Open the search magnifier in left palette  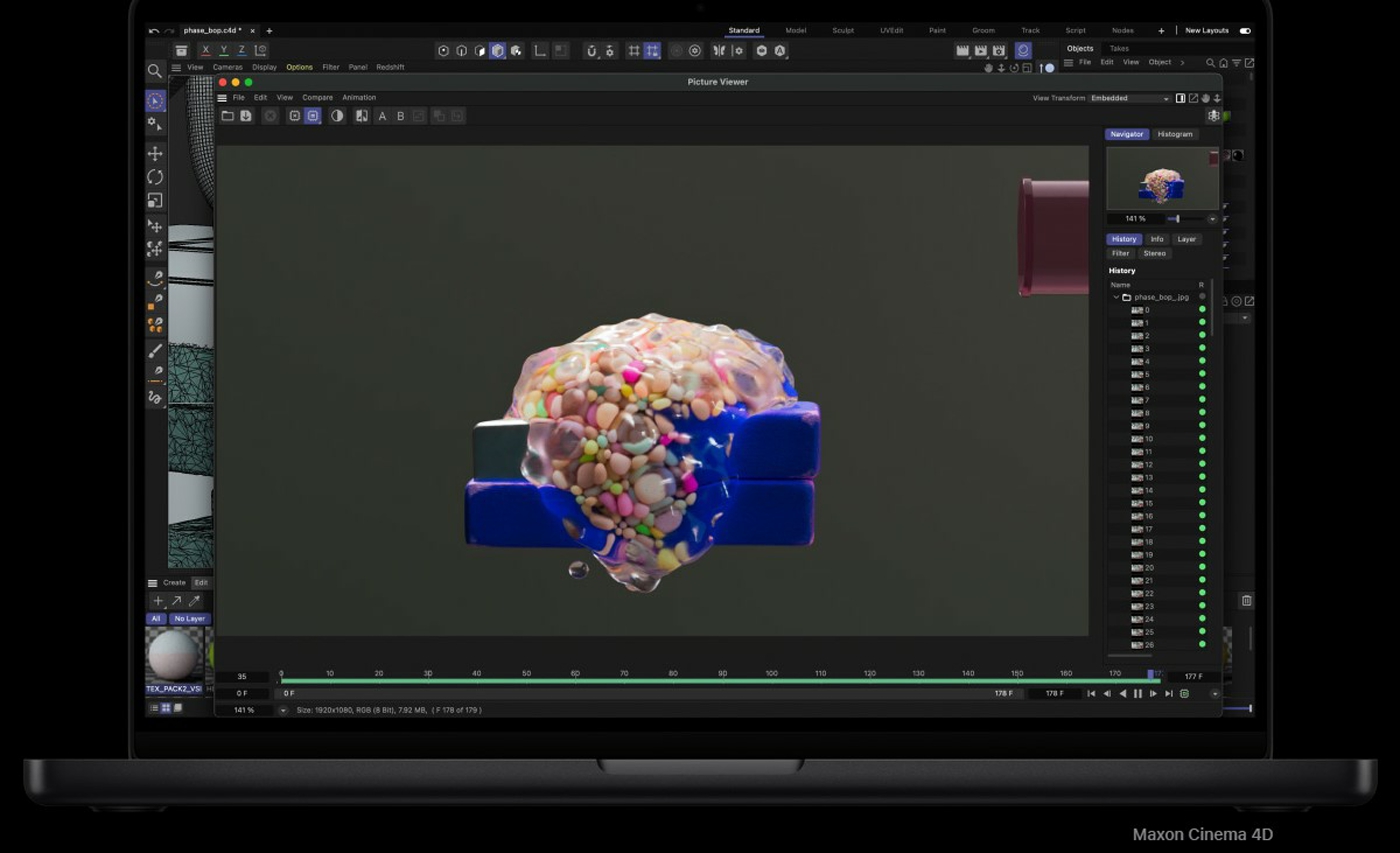point(155,71)
